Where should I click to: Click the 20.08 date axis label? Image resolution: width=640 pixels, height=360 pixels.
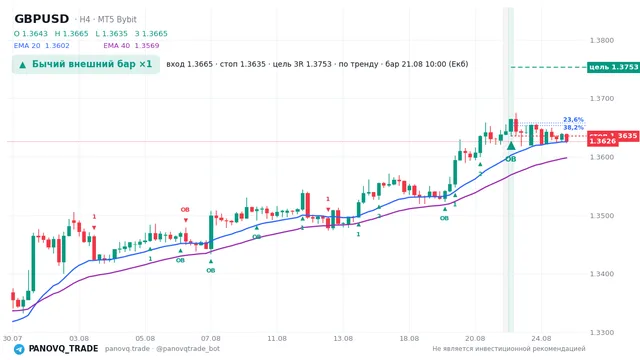tap(475, 338)
